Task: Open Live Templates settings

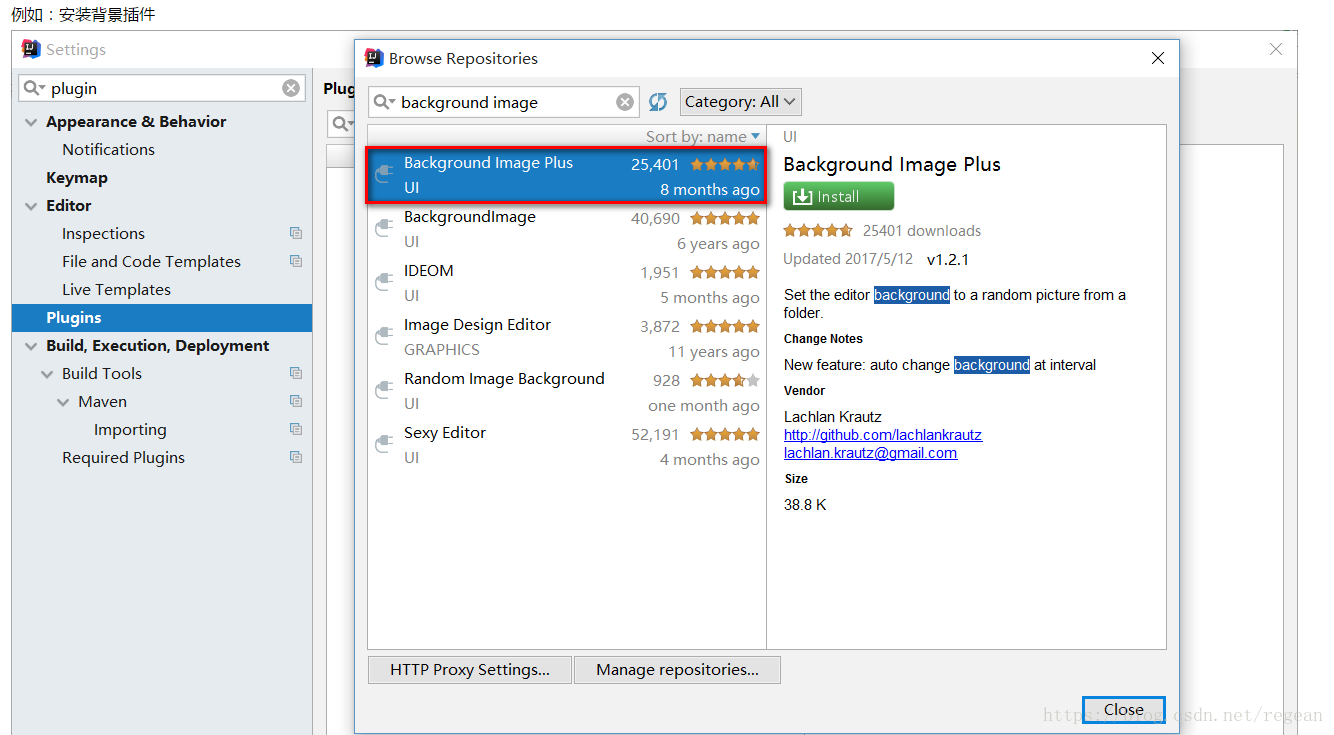Action: (116, 289)
